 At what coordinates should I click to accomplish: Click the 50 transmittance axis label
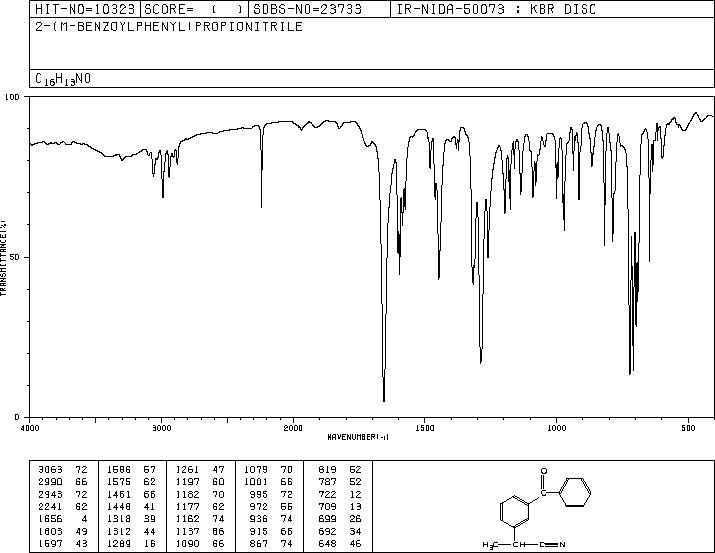[x=15, y=257]
